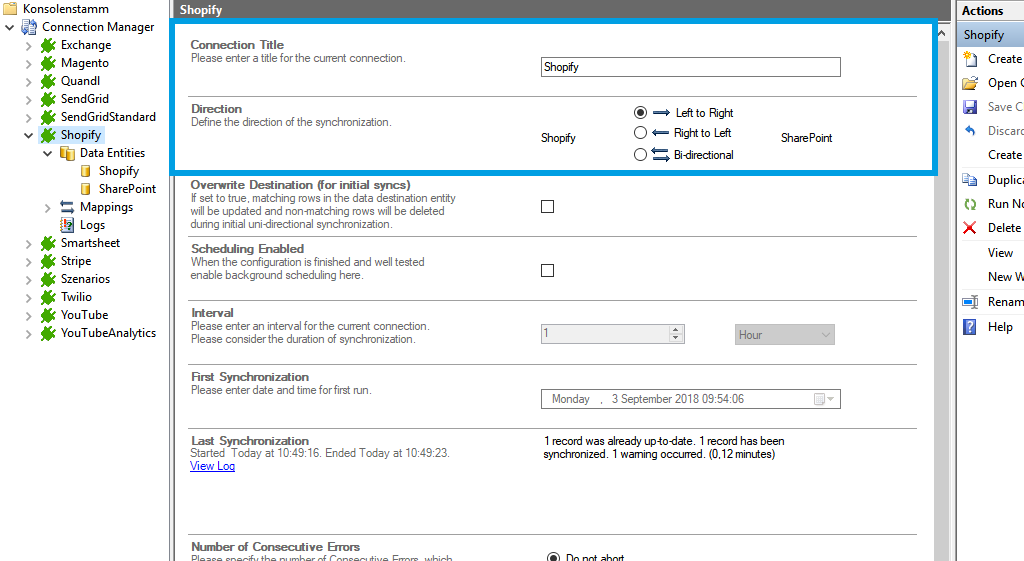Tick the Scheduling Enabled checkbox

coord(547,271)
